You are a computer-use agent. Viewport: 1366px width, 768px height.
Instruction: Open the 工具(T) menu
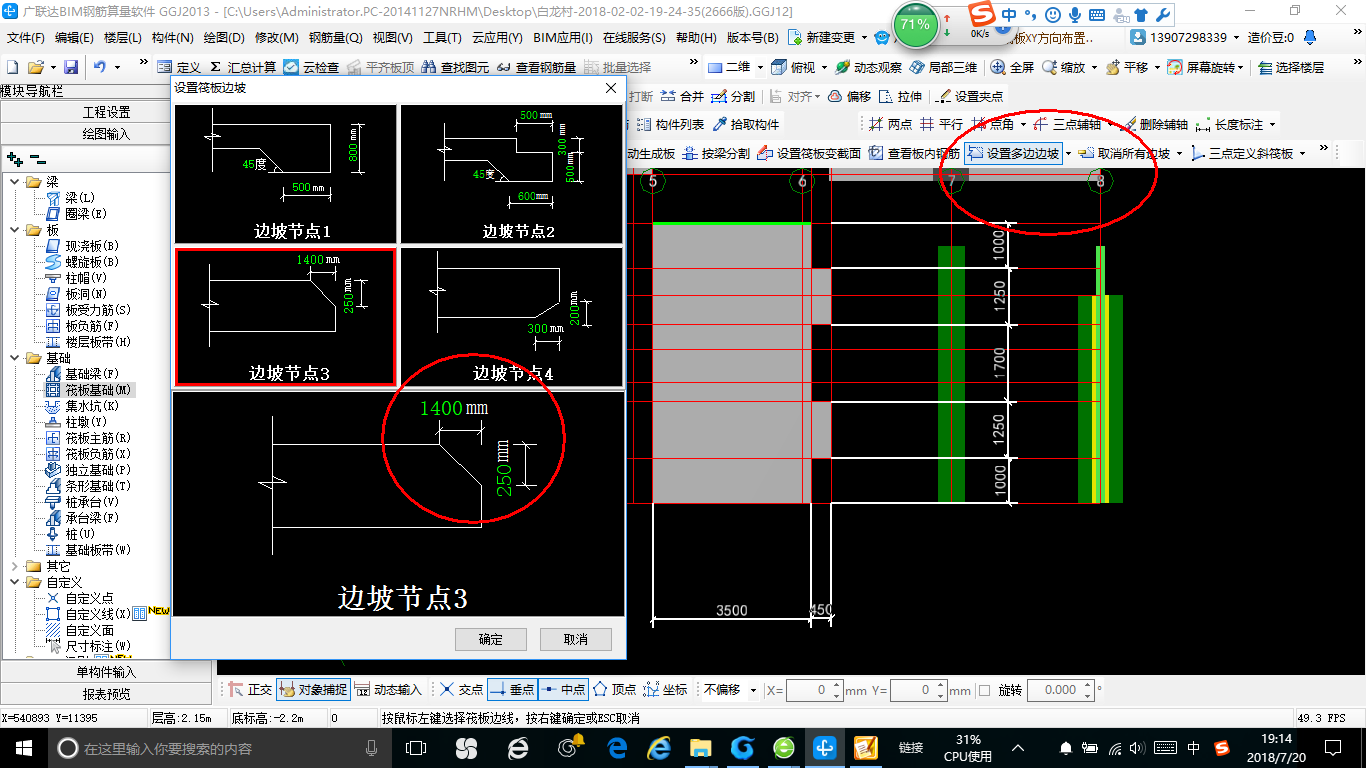tap(442, 37)
